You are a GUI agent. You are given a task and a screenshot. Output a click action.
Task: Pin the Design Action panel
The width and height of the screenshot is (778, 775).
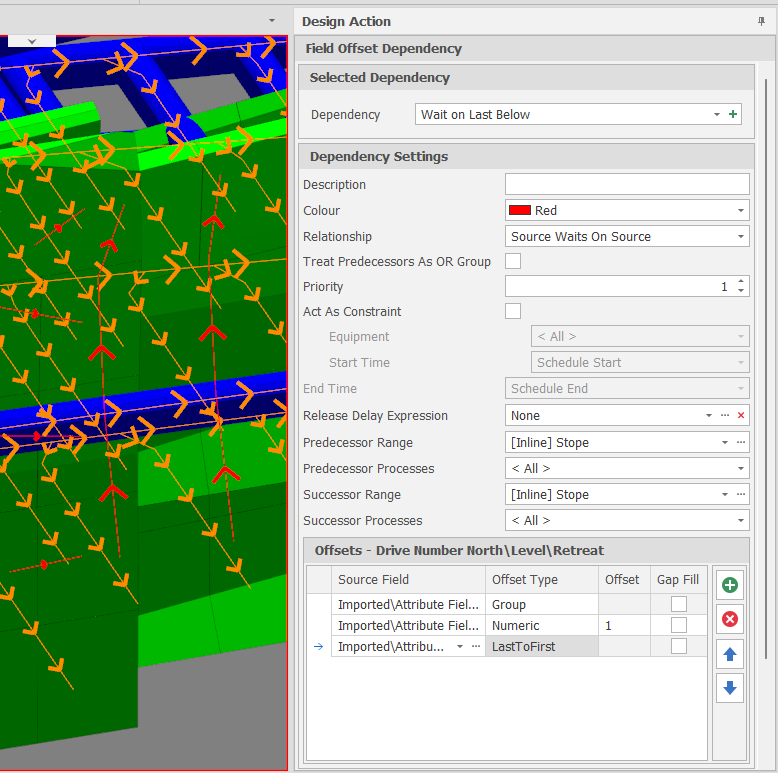point(761,21)
